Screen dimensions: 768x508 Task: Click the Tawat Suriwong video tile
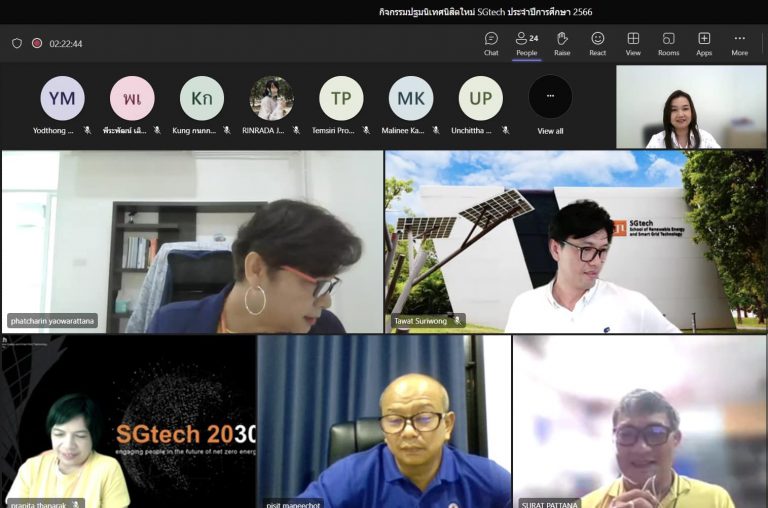pos(576,242)
